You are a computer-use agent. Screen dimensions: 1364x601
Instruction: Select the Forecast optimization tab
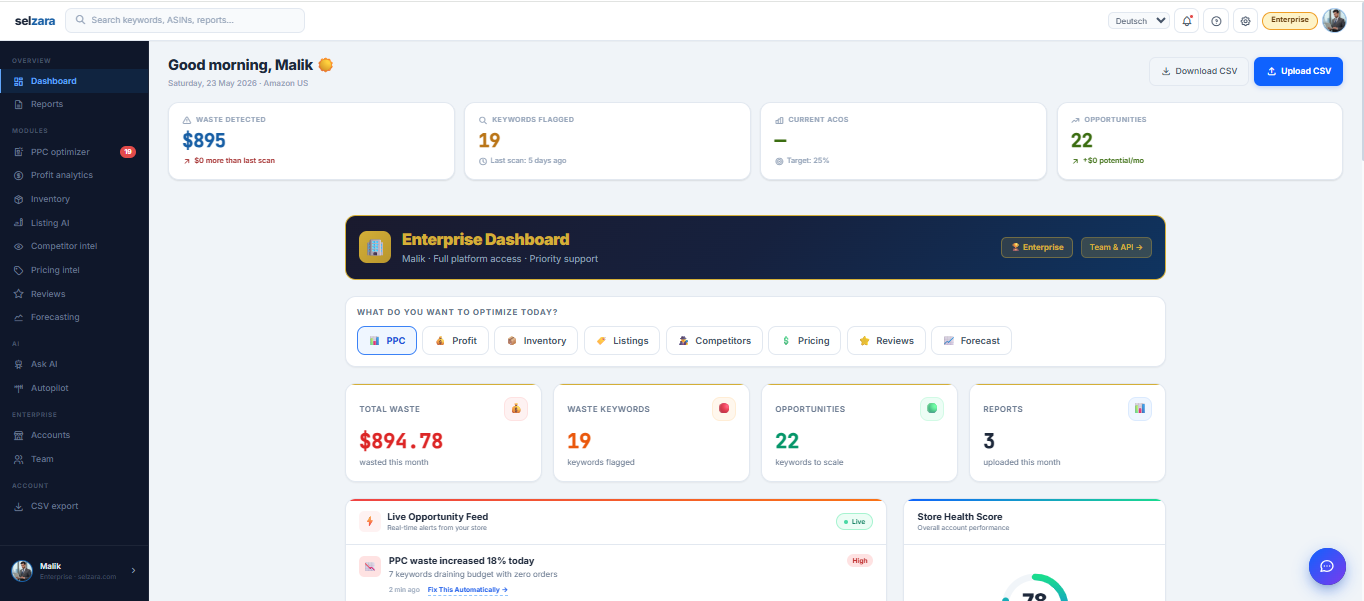pos(971,340)
